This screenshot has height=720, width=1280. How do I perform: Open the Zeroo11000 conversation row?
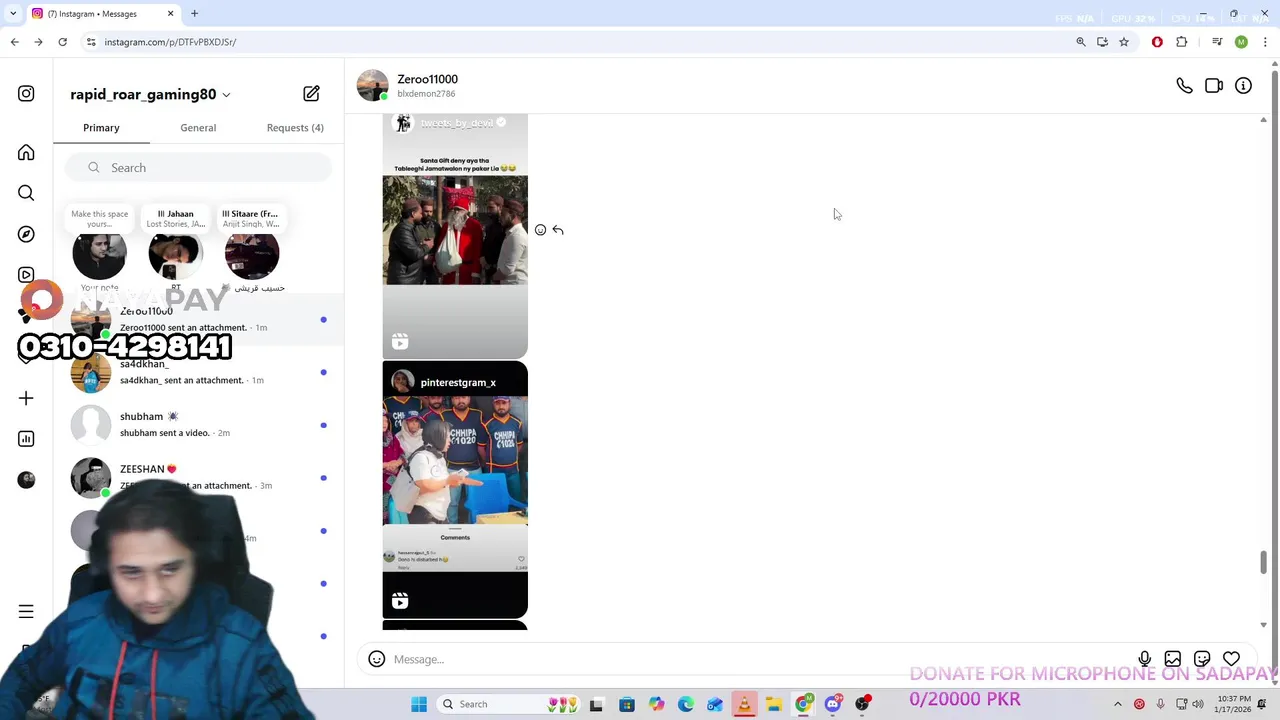(x=199, y=320)
